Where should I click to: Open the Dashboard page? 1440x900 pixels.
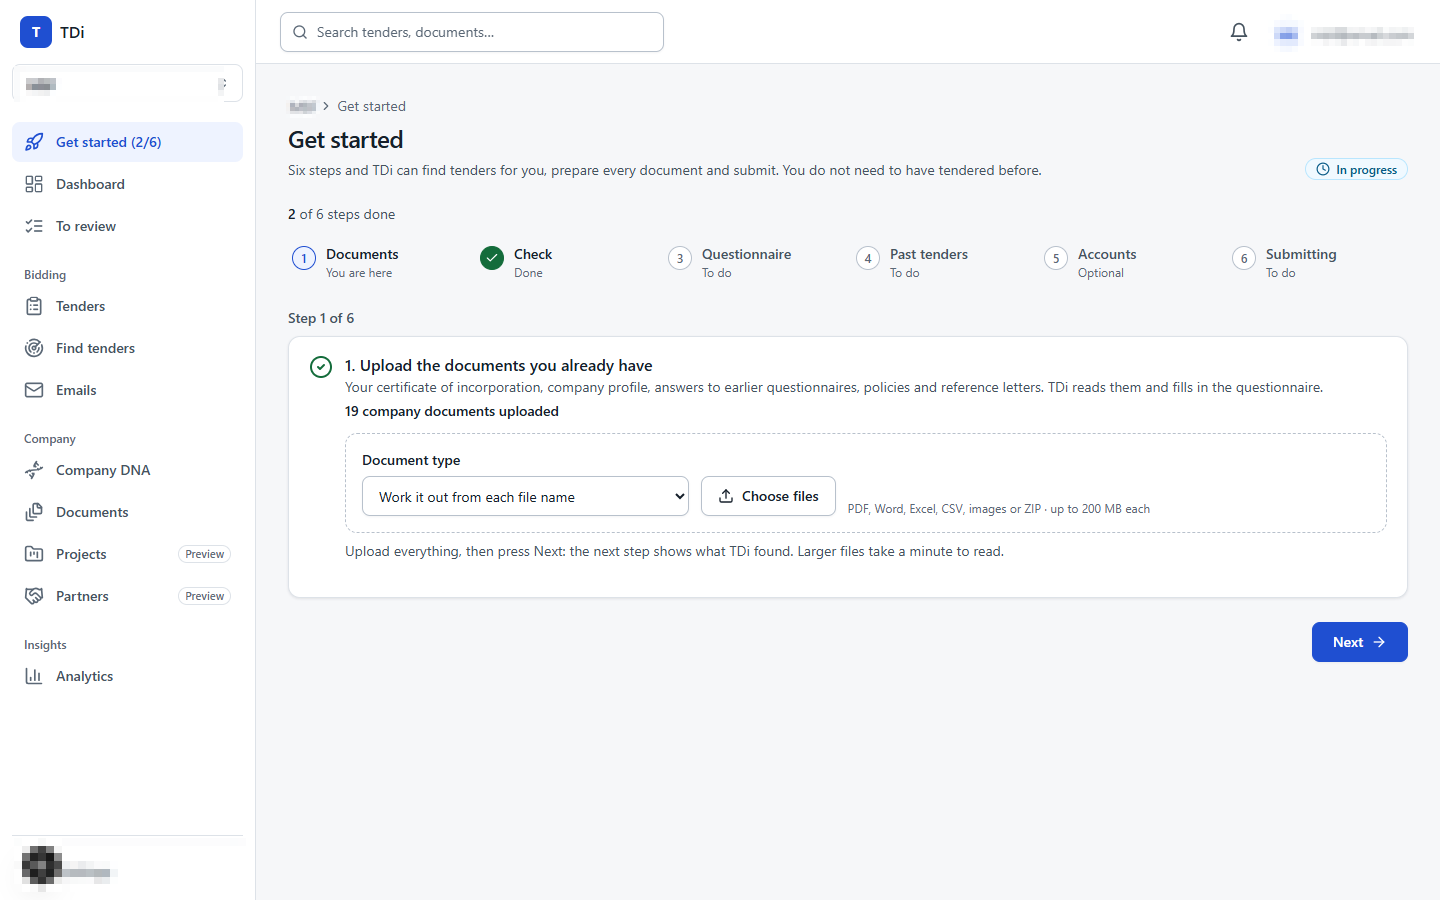pyautogui.click(x=127, y=184)
